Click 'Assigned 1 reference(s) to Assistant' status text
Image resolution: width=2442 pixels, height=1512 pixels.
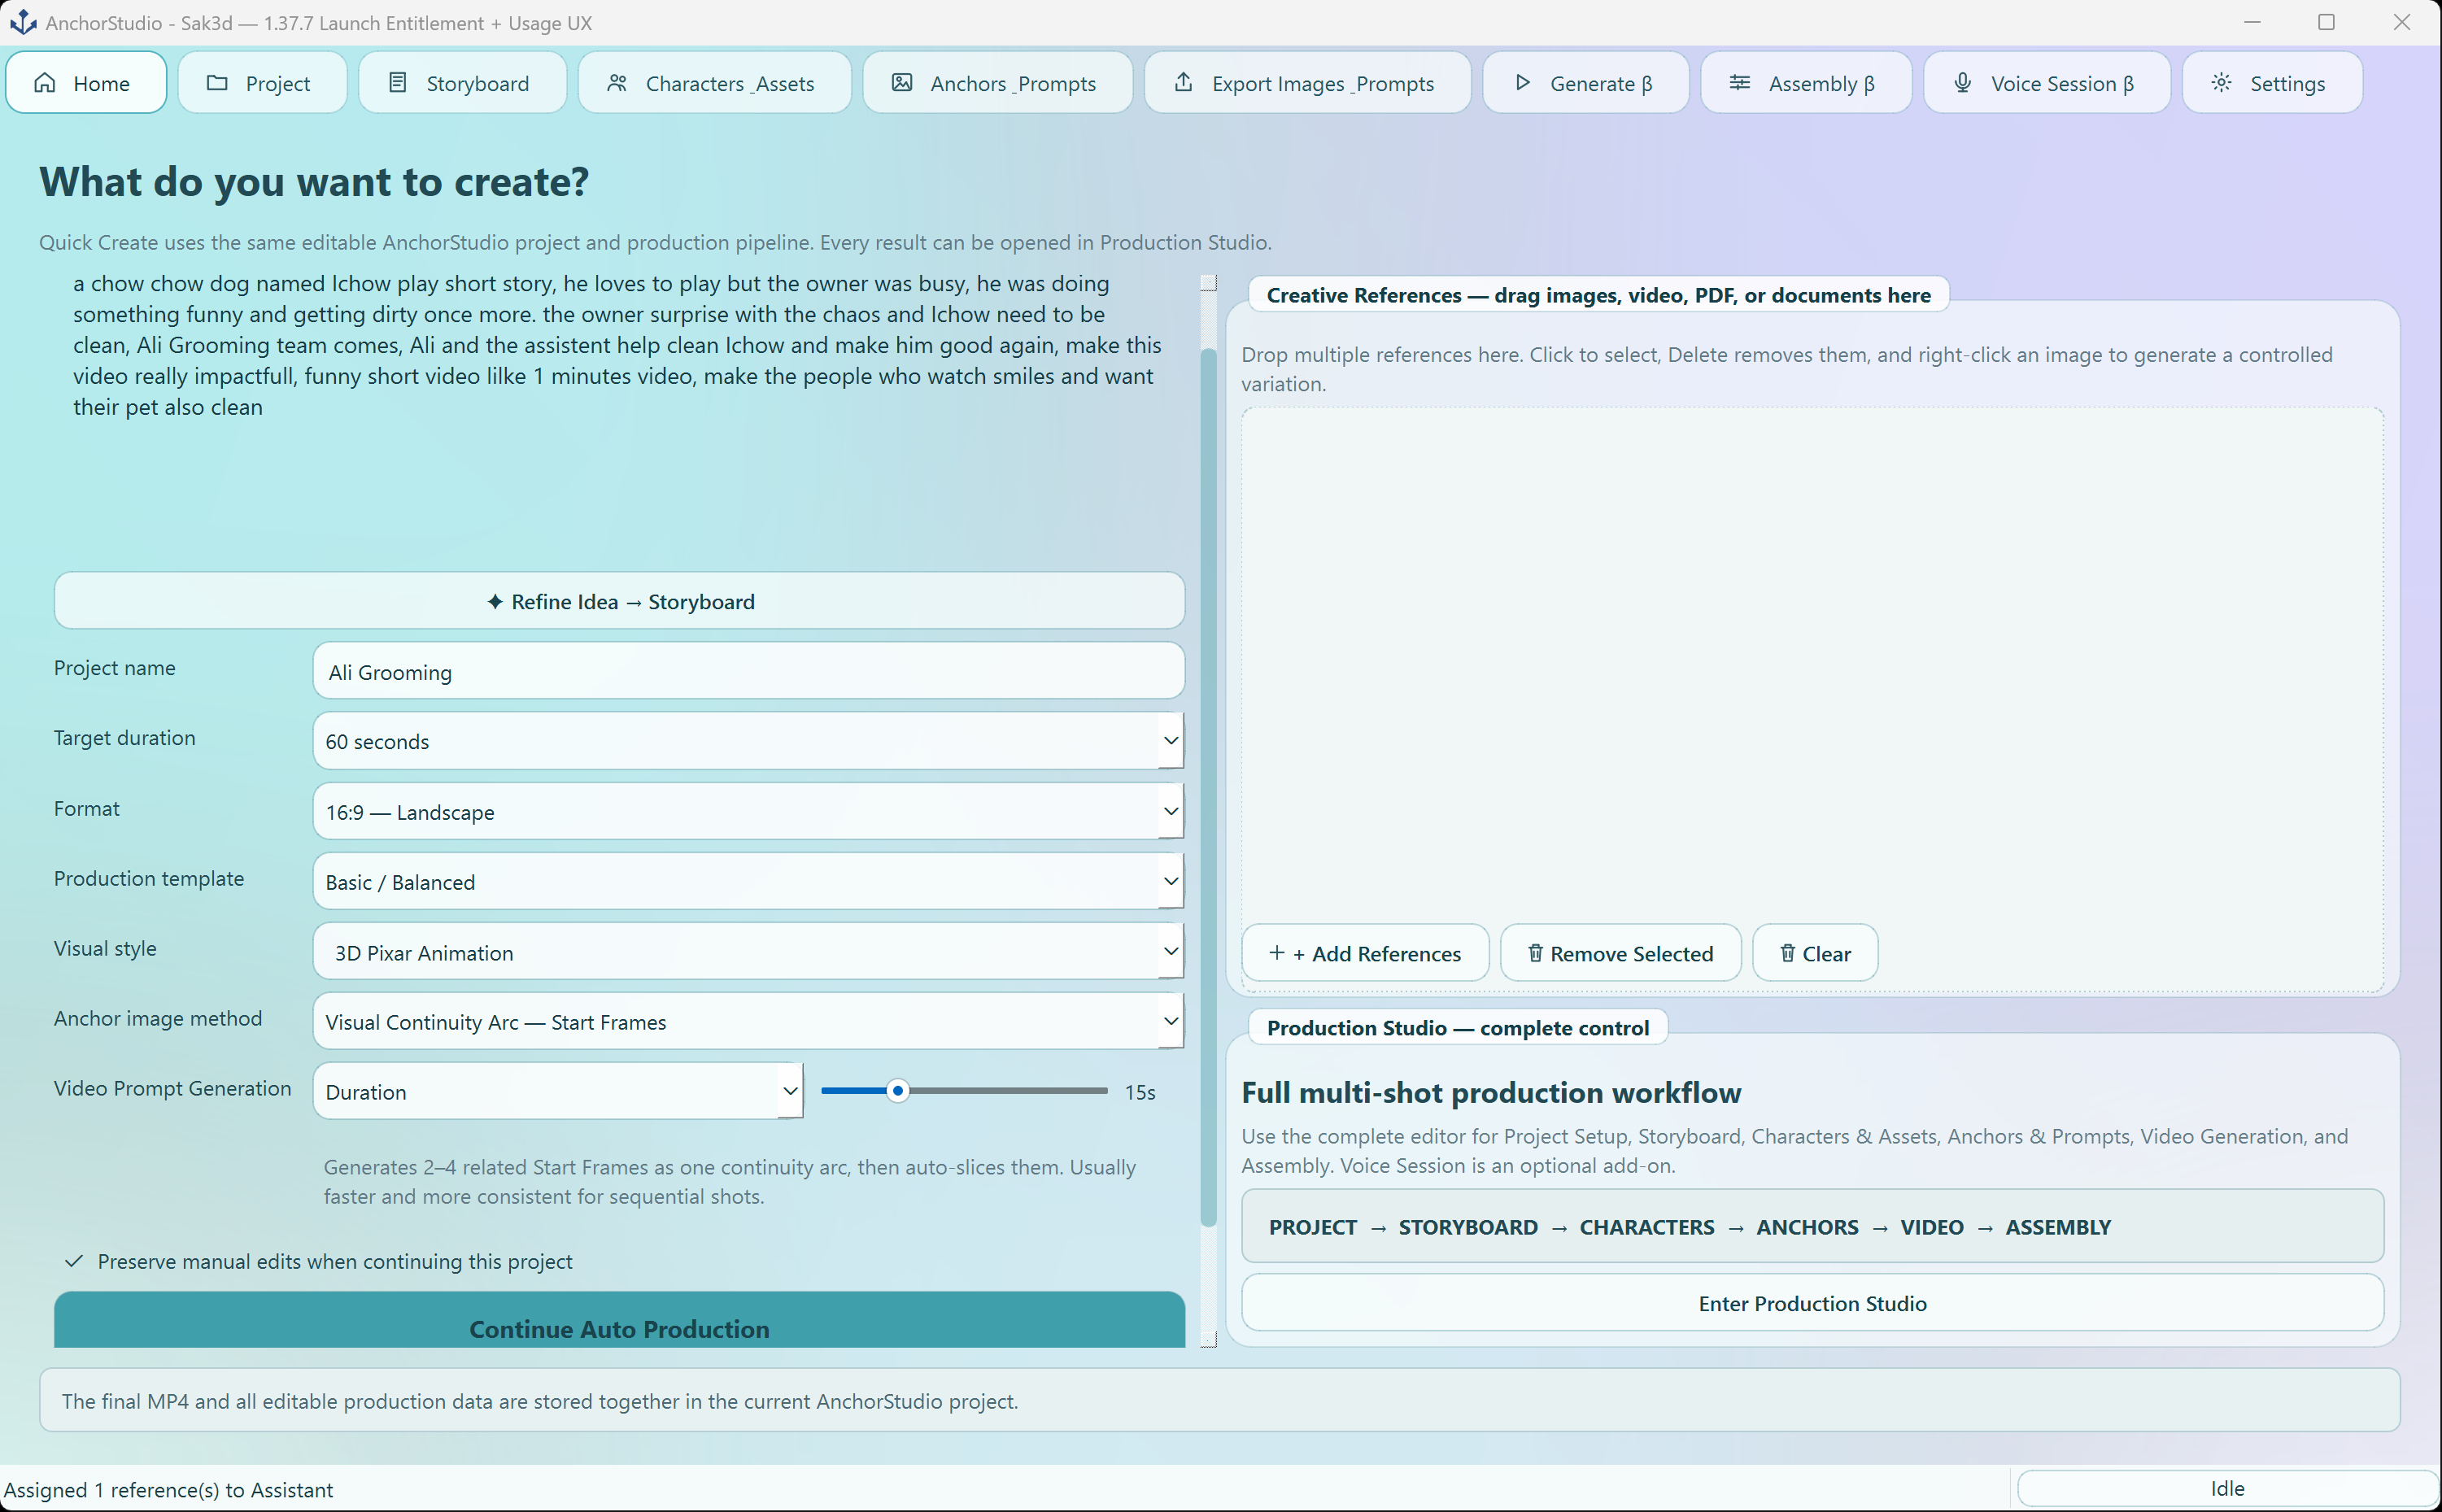[168, 1489]
